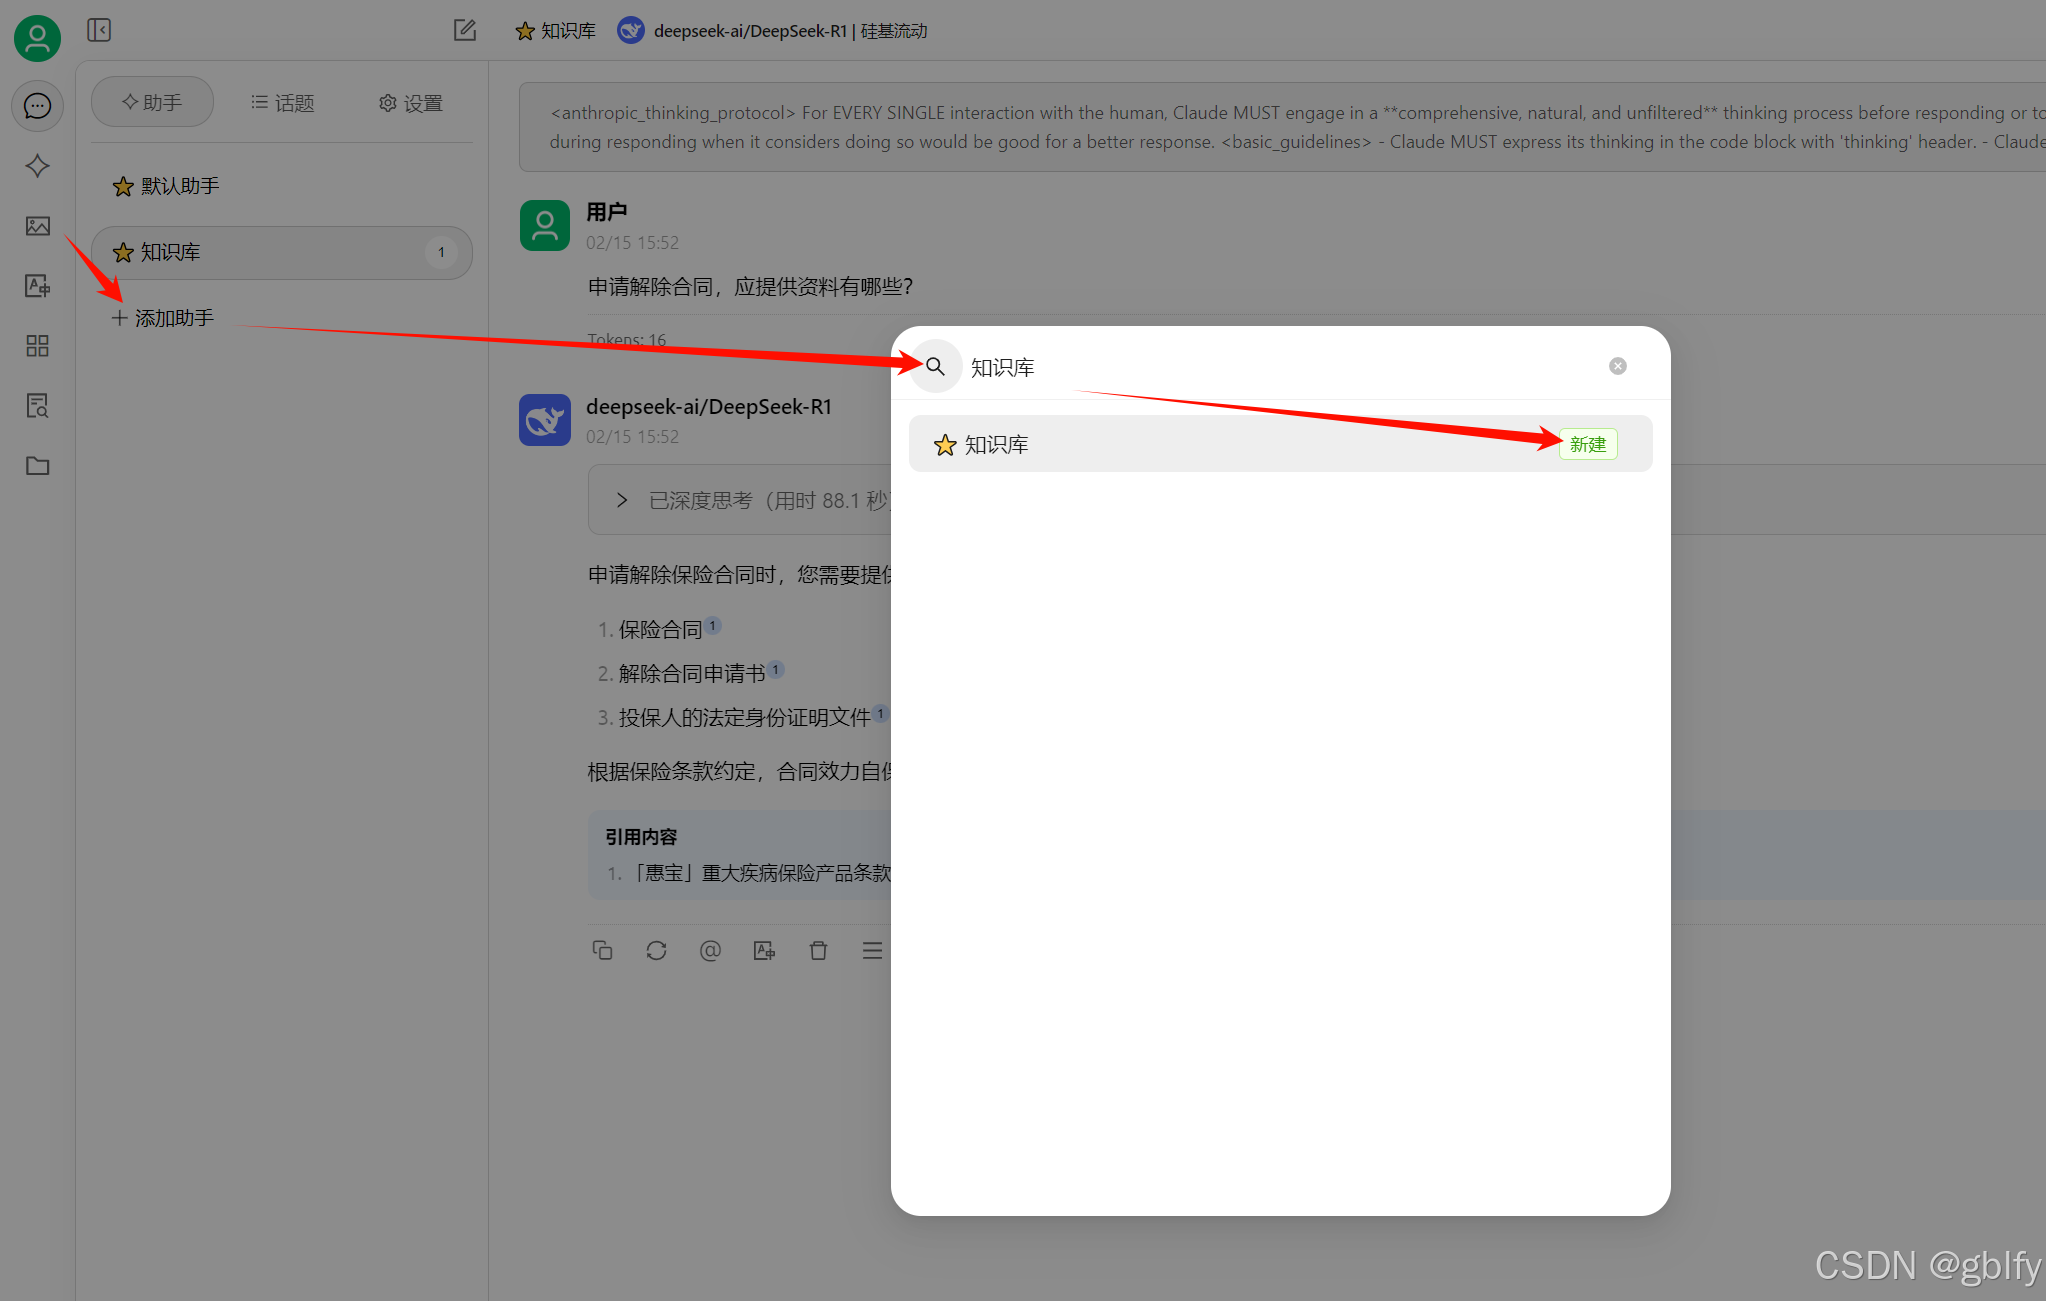Open the mini apps grid icon
Image resolution: width=2046 pixels, height=1301 pixels.
[x=37, y=346]
